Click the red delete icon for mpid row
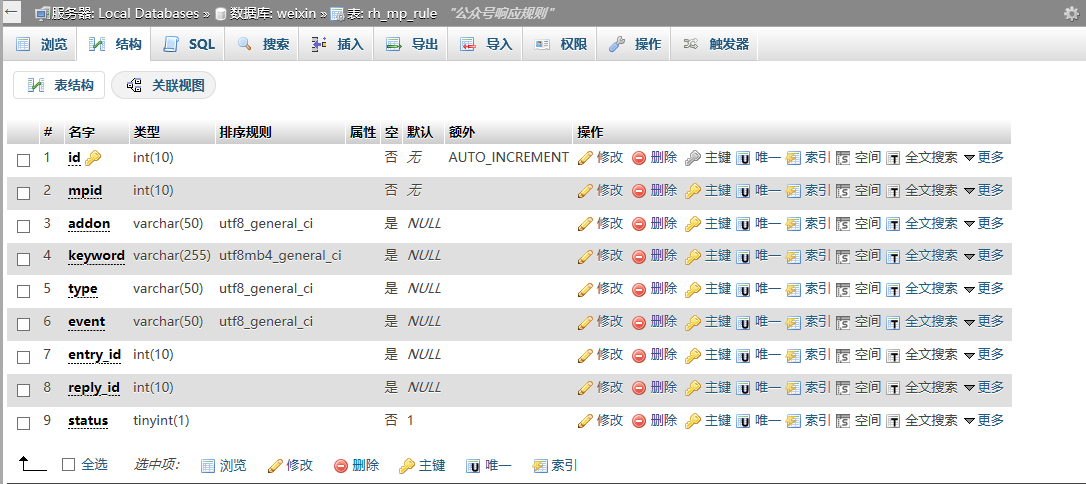Image resolution: width=1086 pixels, height=484 pixels. (x=639, y=191)
